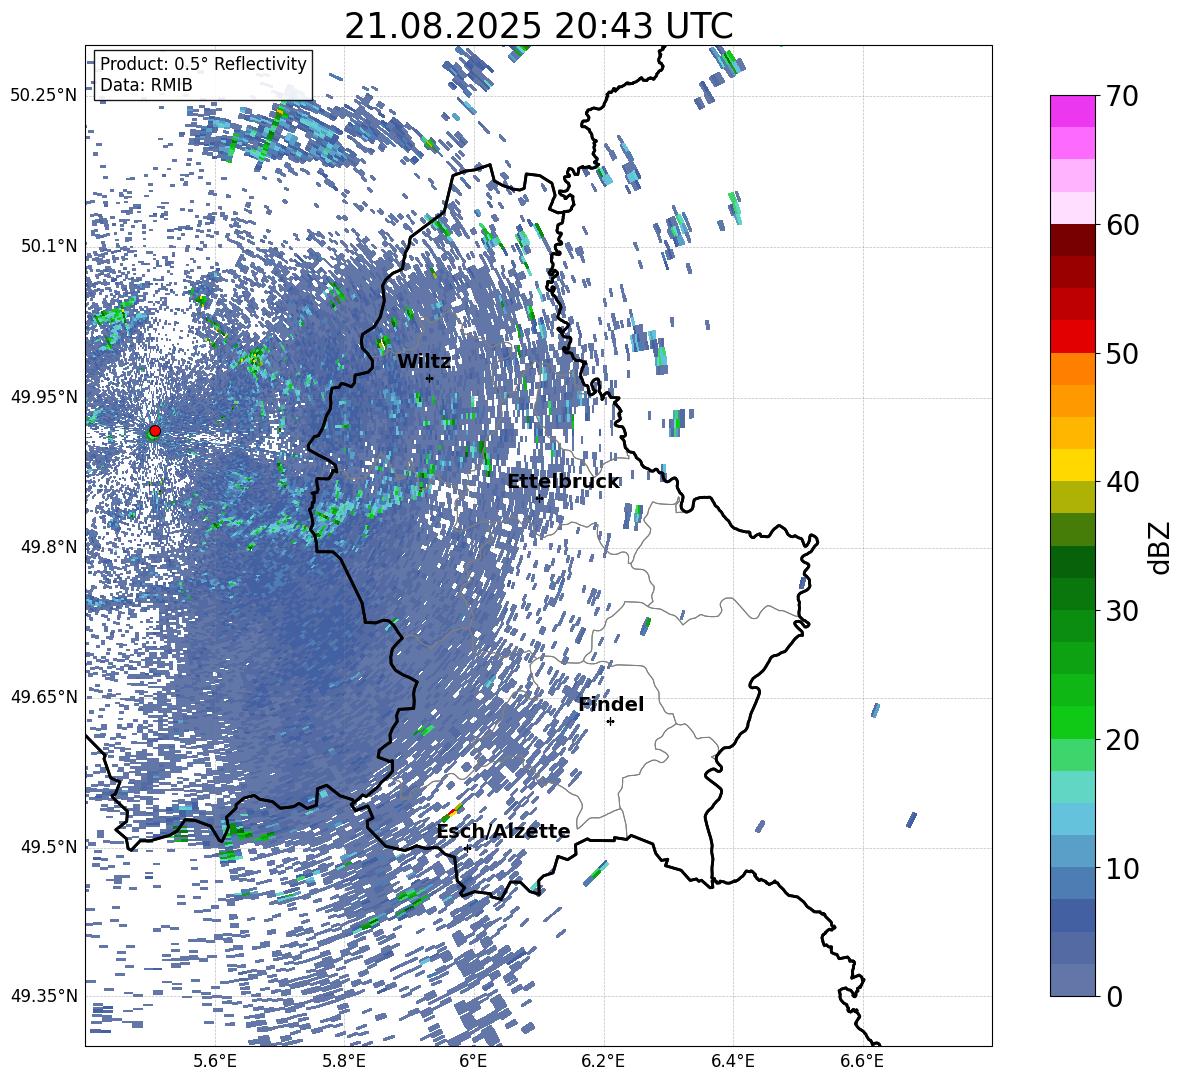The width and height of the screenshot is (1184, 1081).
Task: Click the 50 tick on colorbar
Action: [1122, 354]
